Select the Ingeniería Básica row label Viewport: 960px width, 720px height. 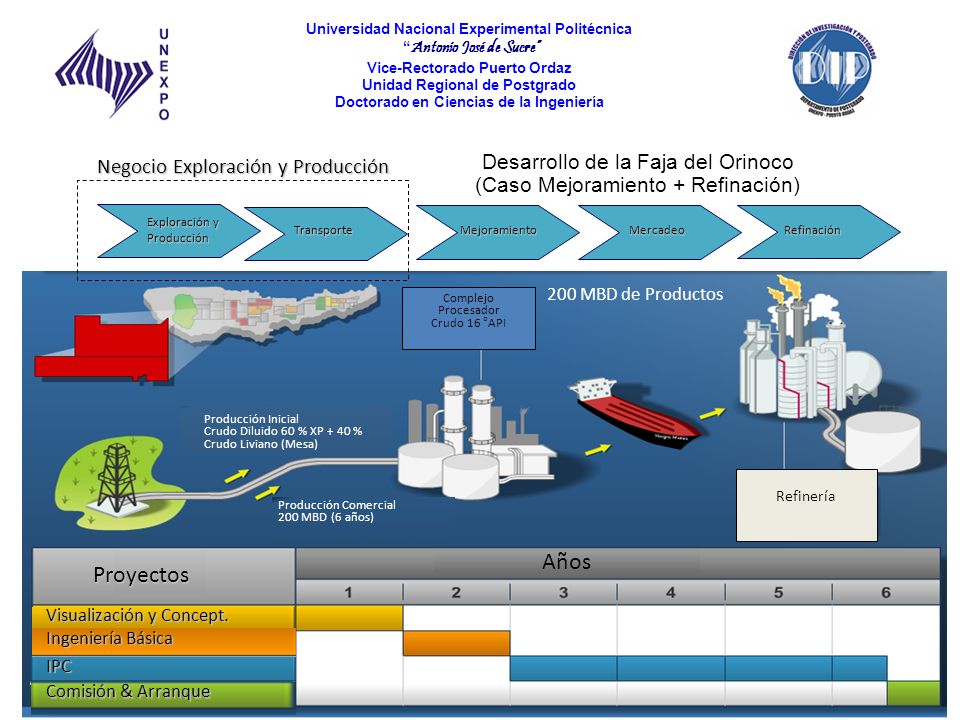(163, 640)
